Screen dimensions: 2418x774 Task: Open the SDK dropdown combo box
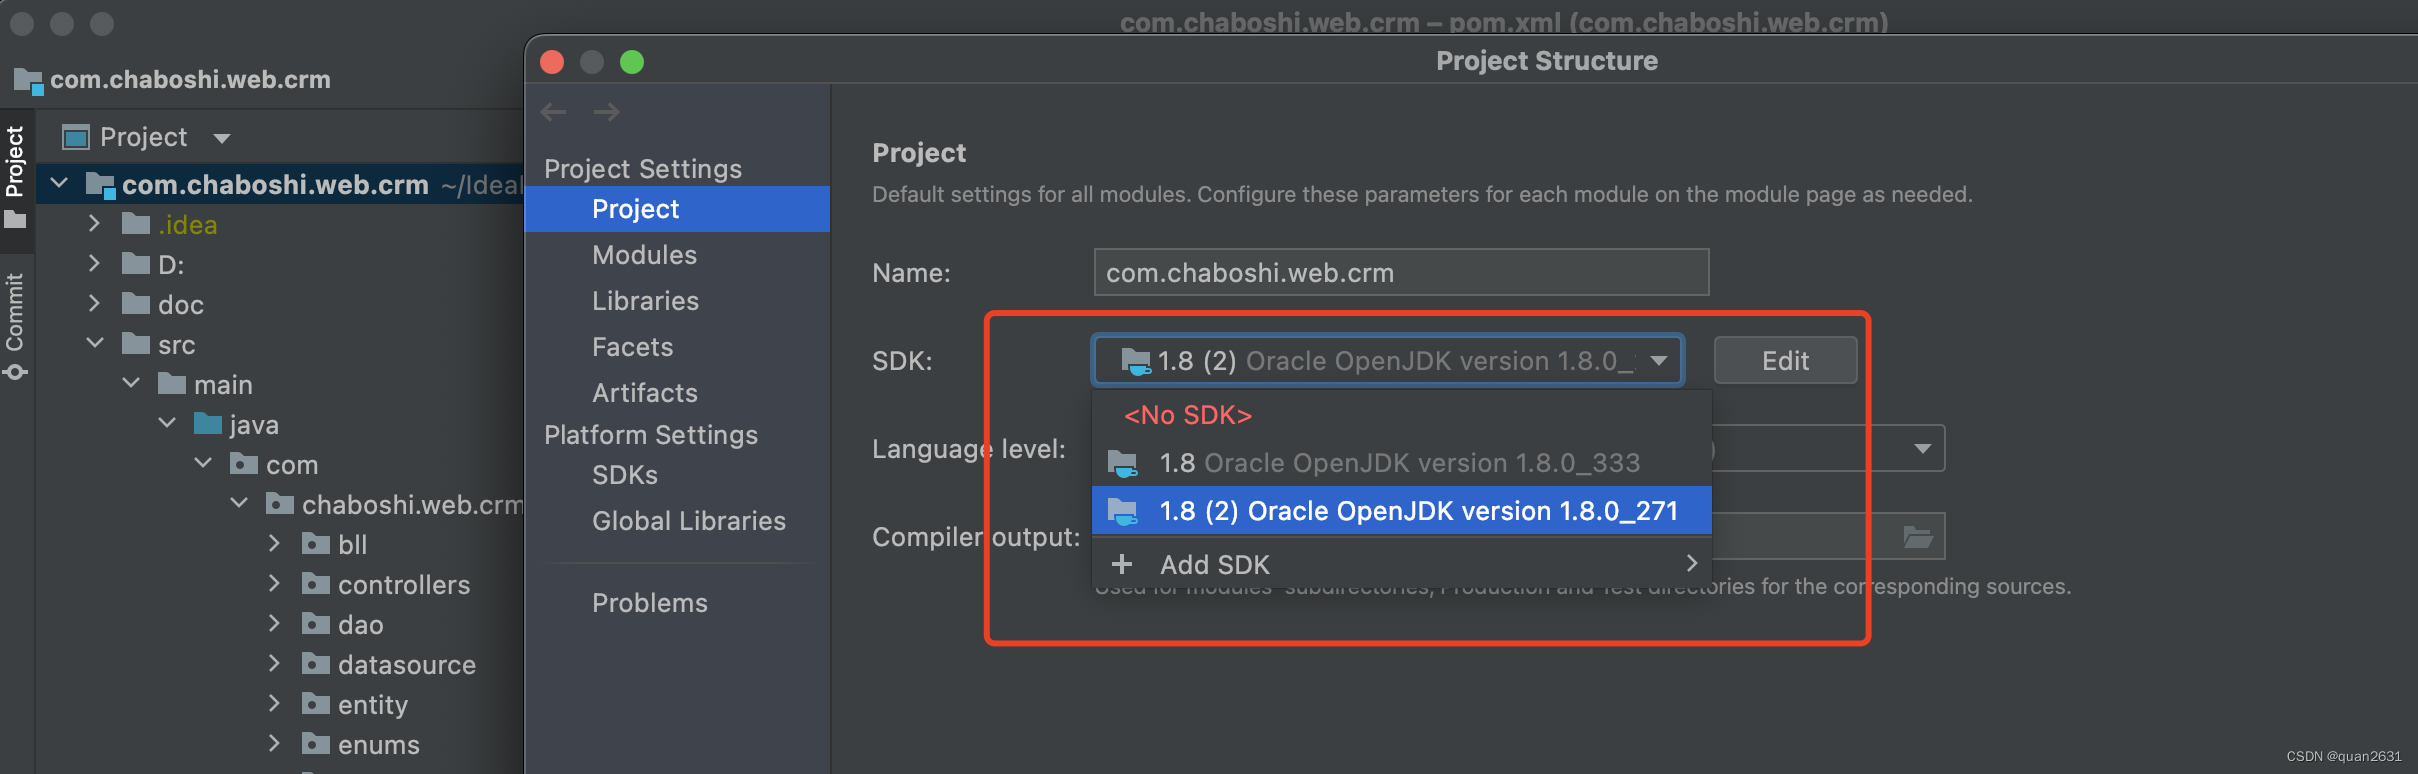point(1388,360)
